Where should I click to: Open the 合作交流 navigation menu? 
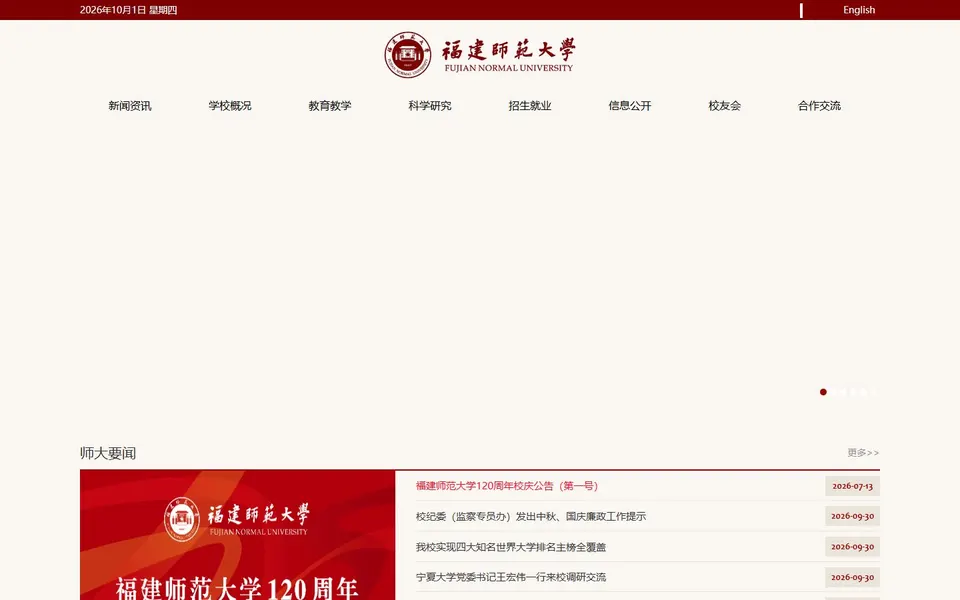coord(819,106)
